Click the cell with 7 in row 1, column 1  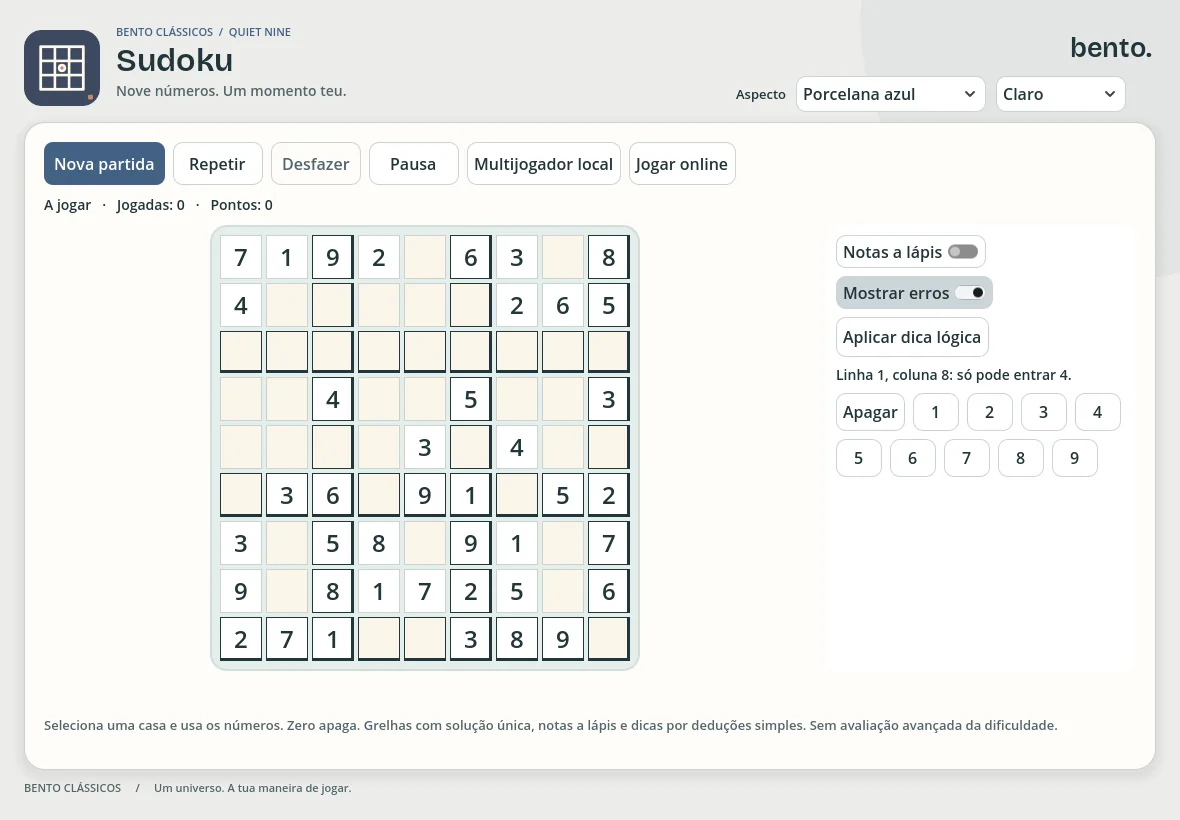[x=241, y=257]
